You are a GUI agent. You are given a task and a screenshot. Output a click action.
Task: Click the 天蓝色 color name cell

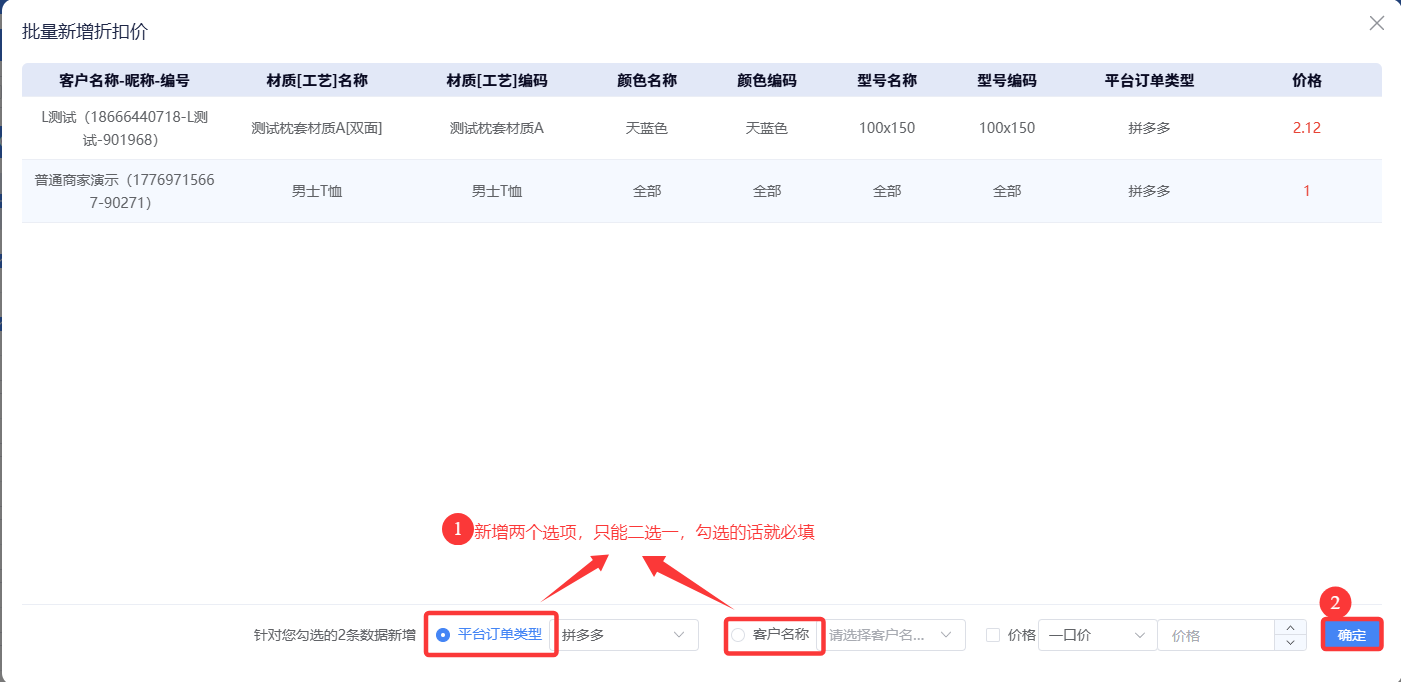click(647, 128)
